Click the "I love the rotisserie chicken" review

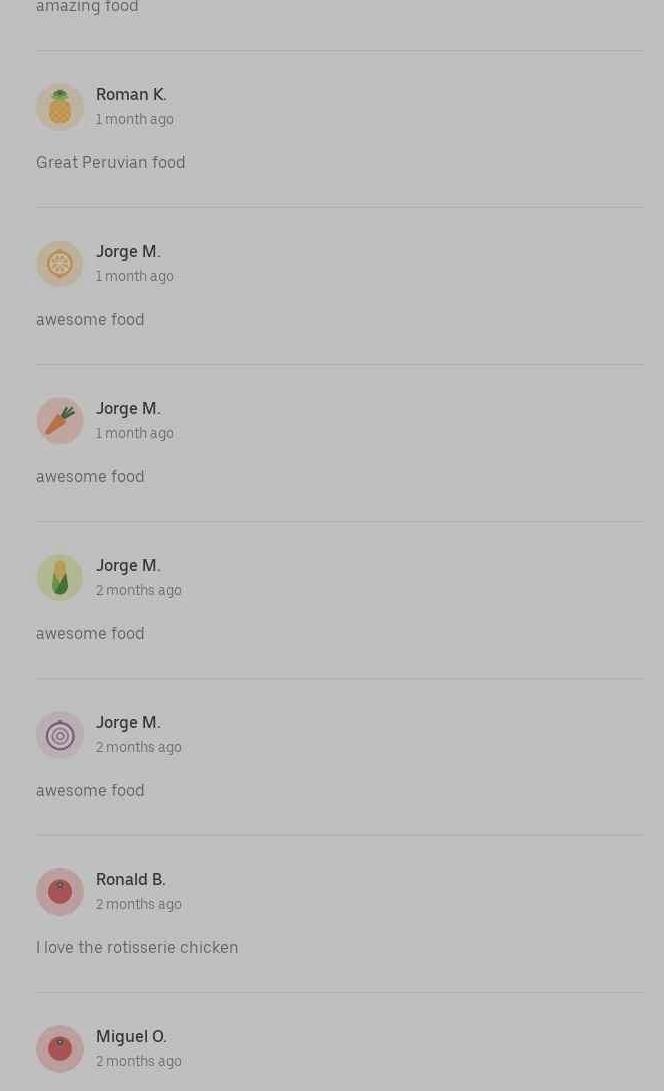click(x=137, y=947)
